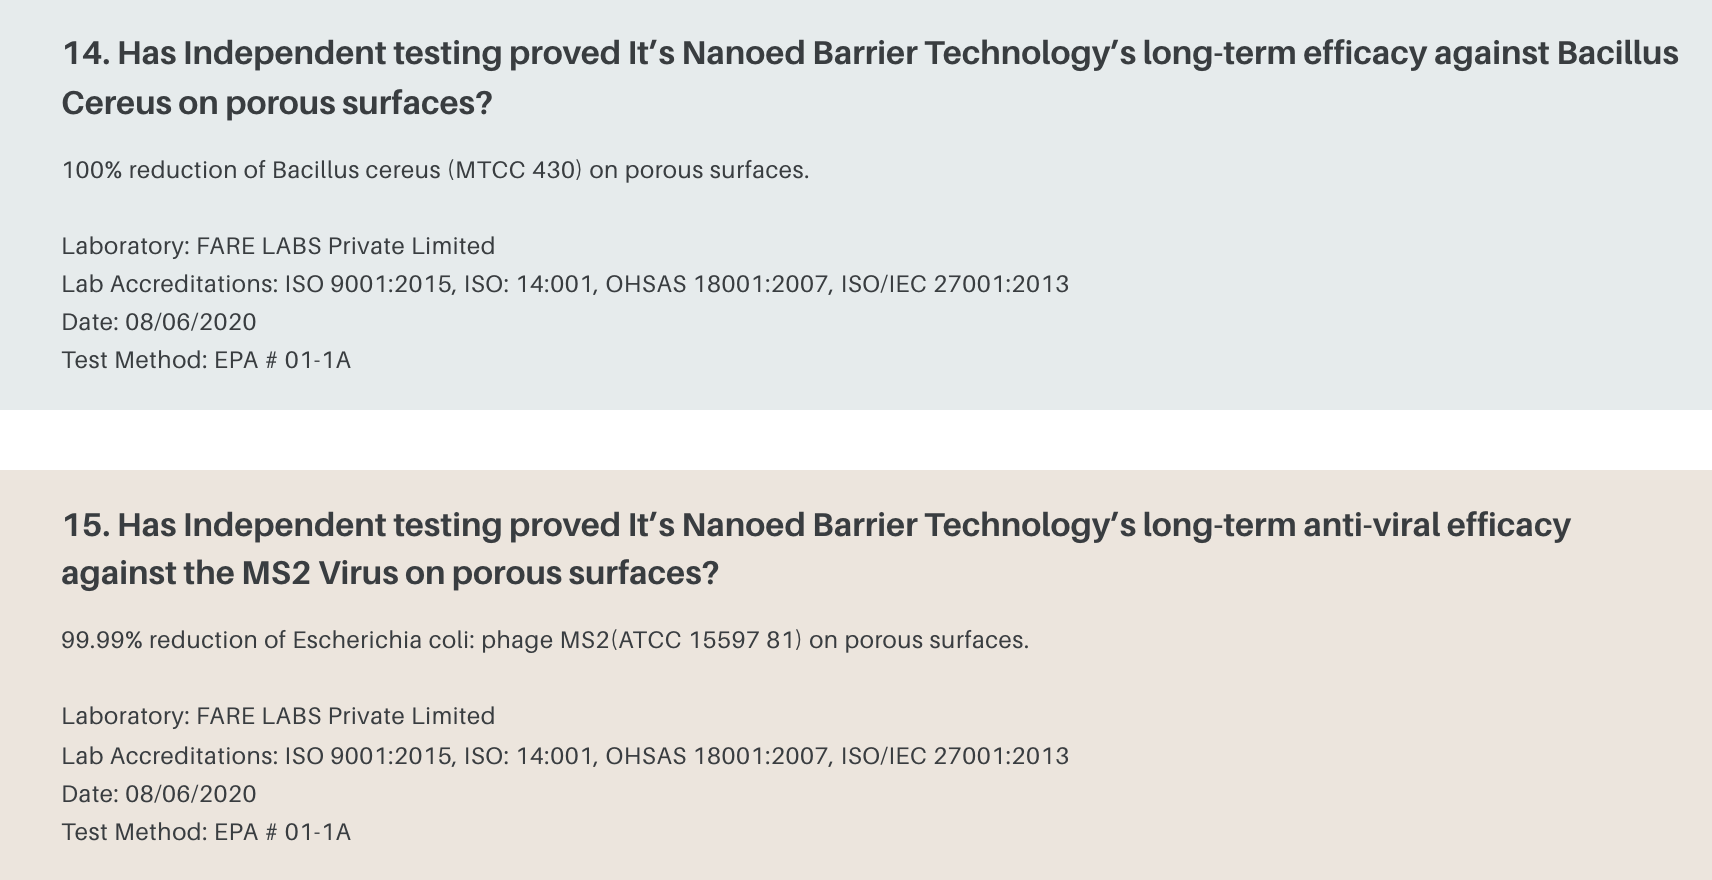Viewport: 1712px width, 880px height.
Task: Click 'Cereus on porous surfaces?' heading line
Action: (x=277, y=103)
